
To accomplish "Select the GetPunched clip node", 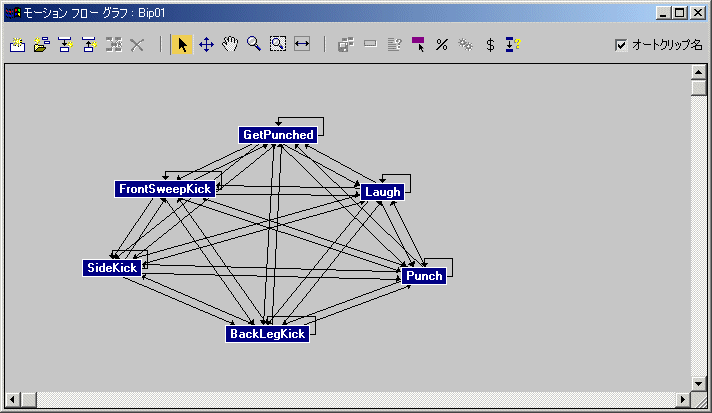I will pyautogui.click(x=278, y=135).
